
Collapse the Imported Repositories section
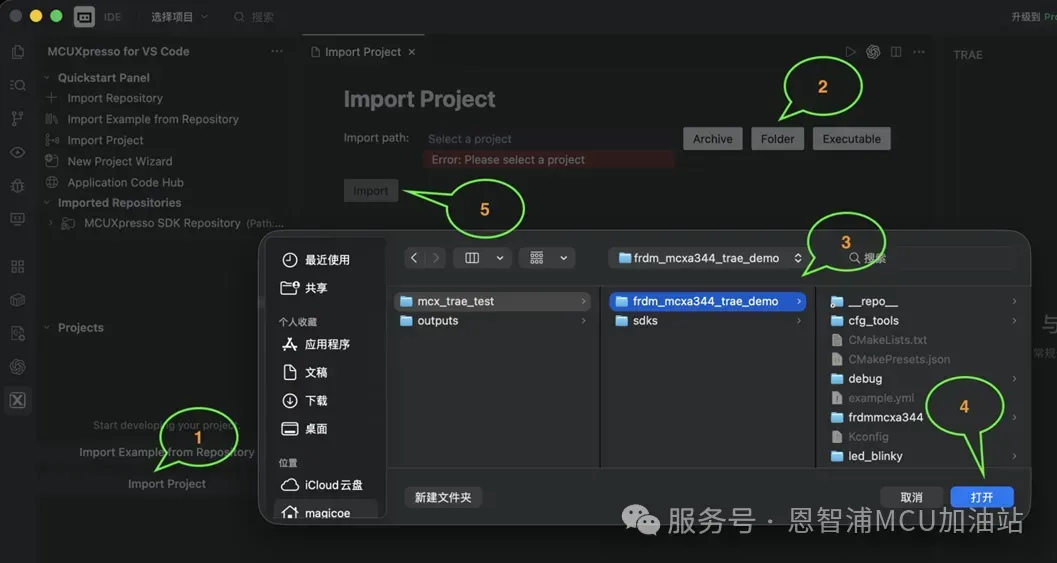(47, 202)
